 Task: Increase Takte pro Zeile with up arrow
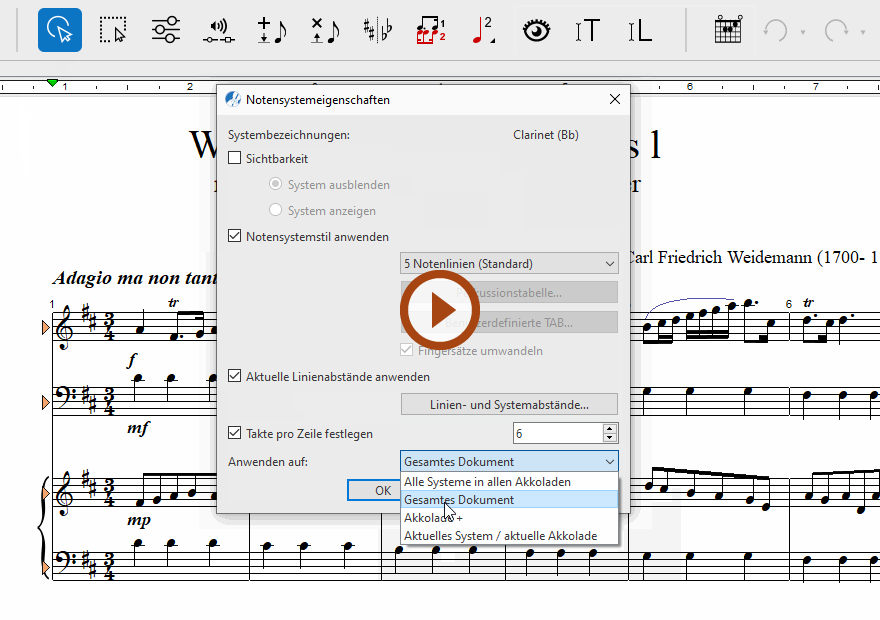point(610,428)
